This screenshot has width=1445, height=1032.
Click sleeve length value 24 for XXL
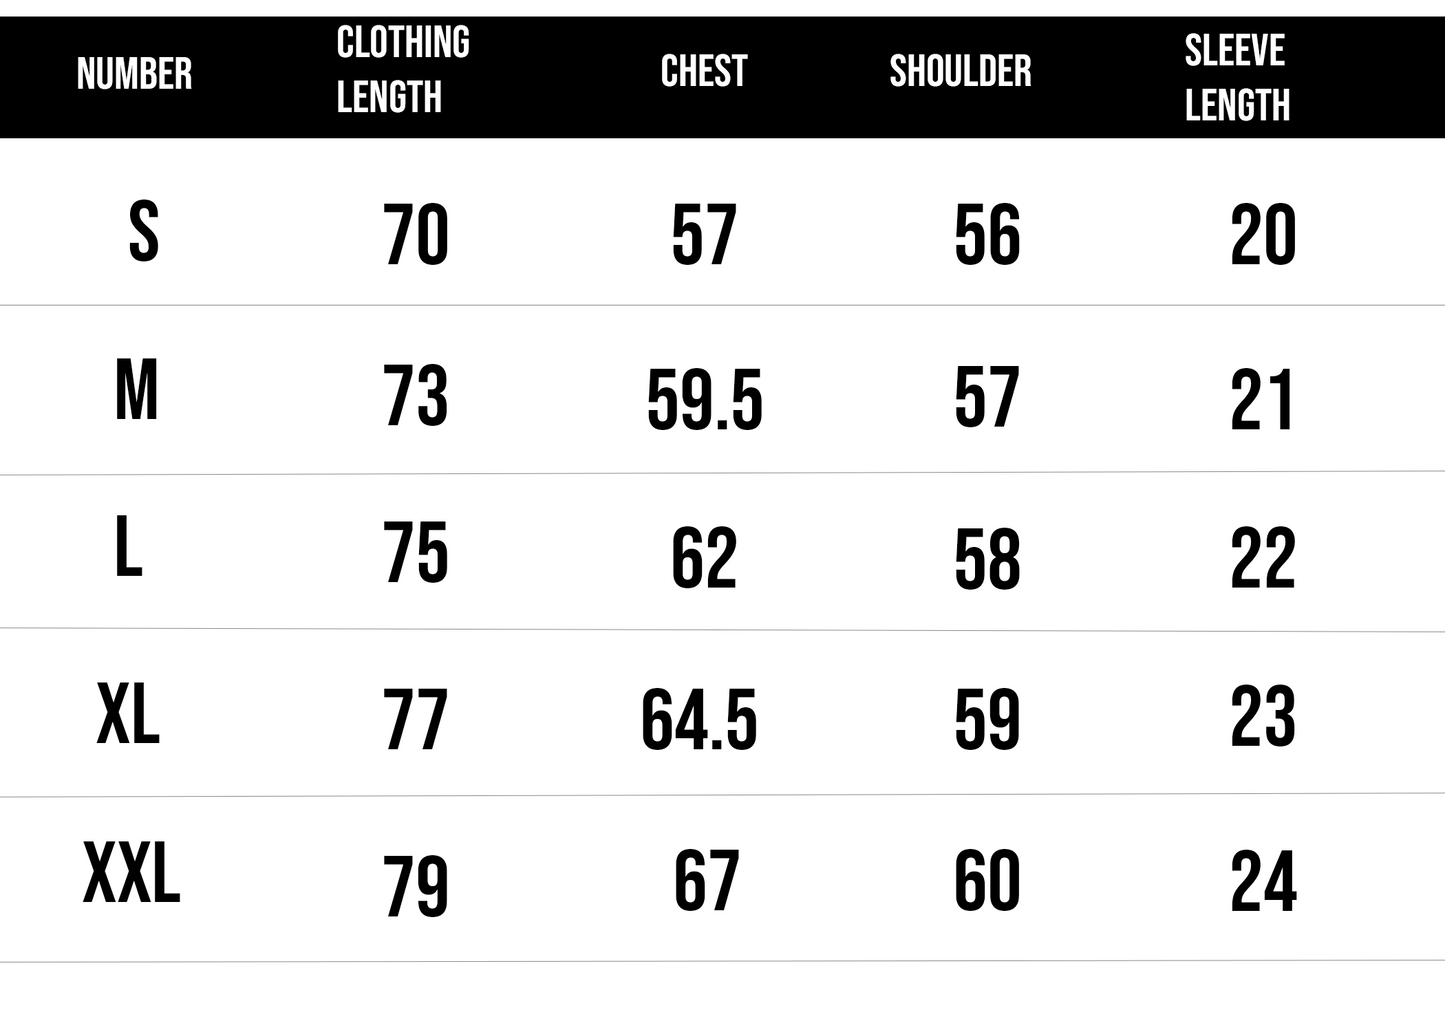point(1263,882)
